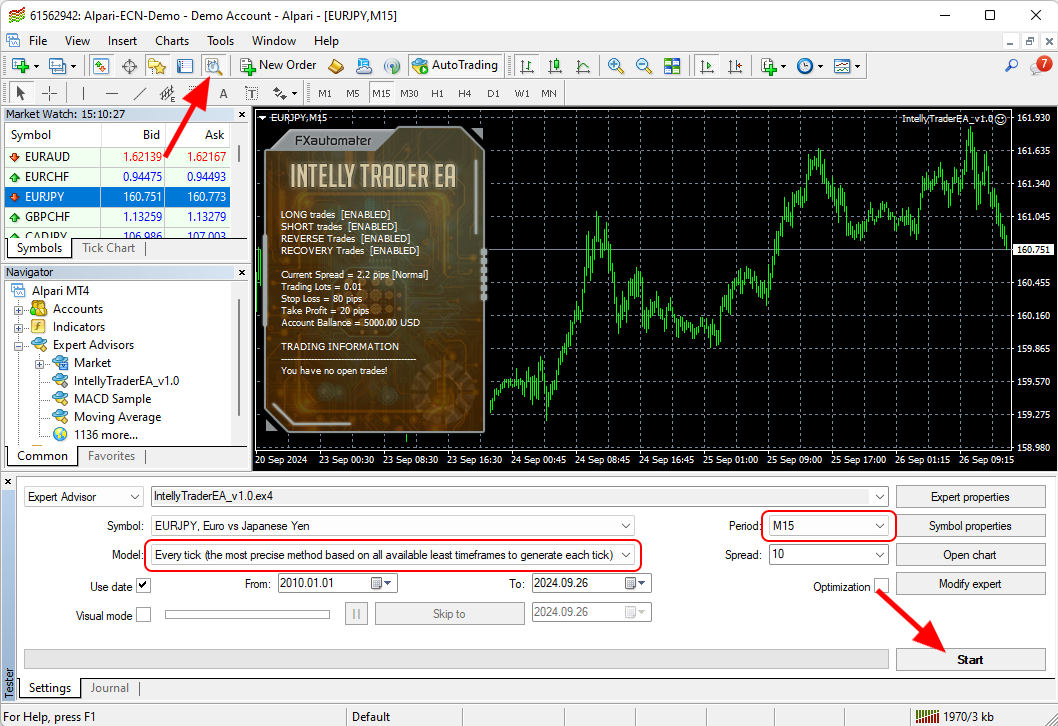This screenshot has height=726, width=1058.
Task: Open the Strategy Tester magnifier icon
Action: (x=213, y=65)
